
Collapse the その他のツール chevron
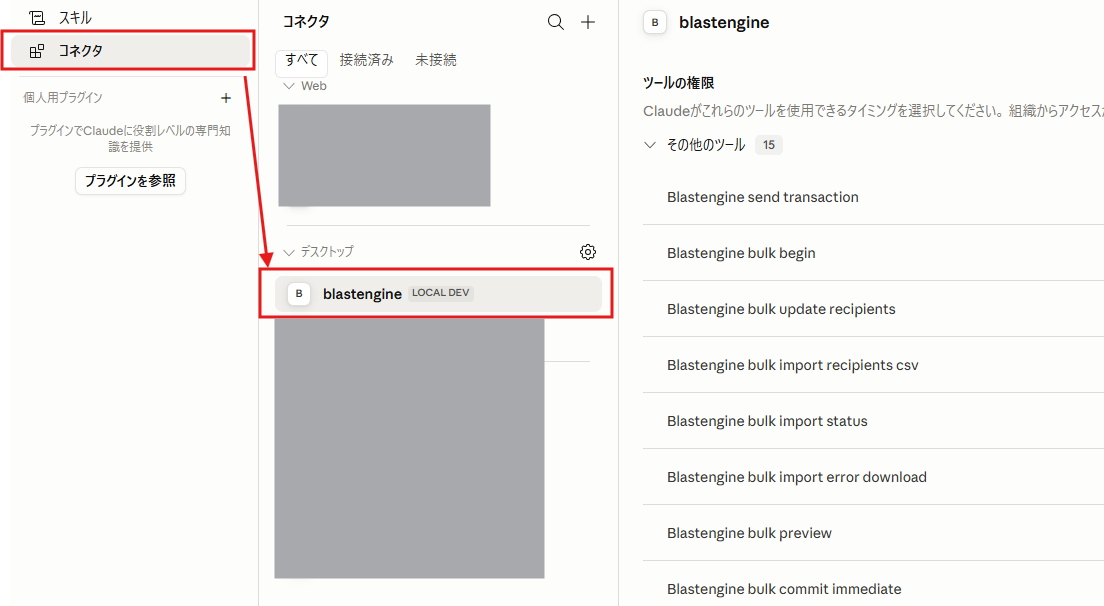point(650,145)
